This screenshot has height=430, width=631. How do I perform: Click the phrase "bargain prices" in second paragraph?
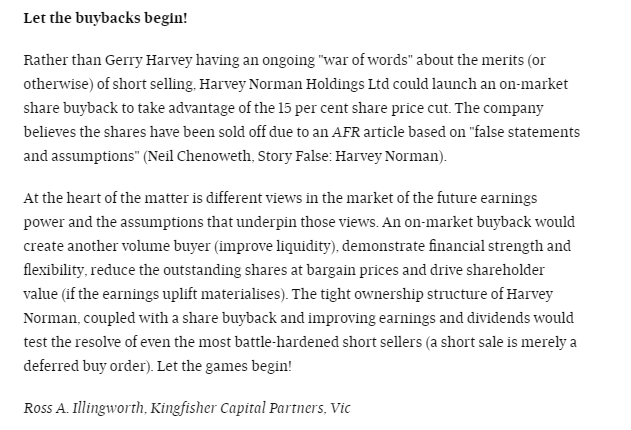[x=352, y=270]
